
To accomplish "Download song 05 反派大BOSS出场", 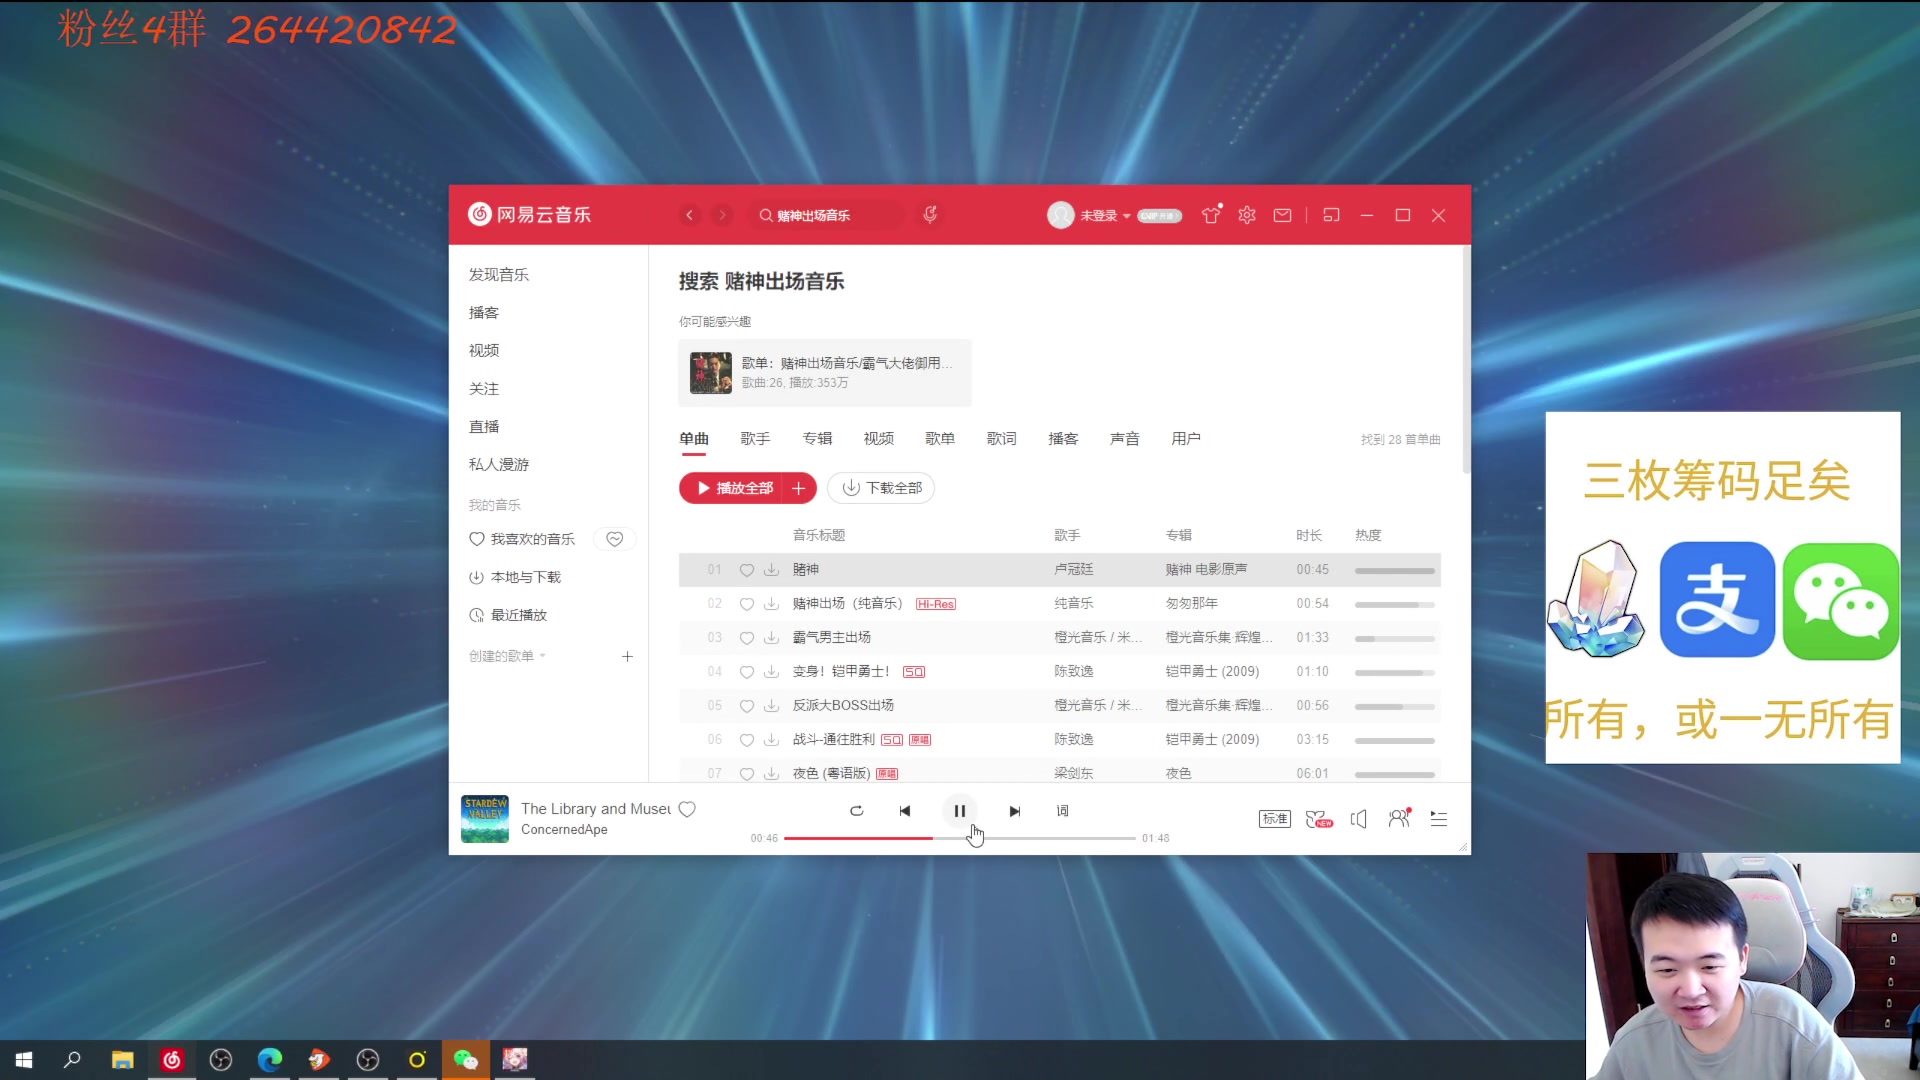I will point(771,706).
